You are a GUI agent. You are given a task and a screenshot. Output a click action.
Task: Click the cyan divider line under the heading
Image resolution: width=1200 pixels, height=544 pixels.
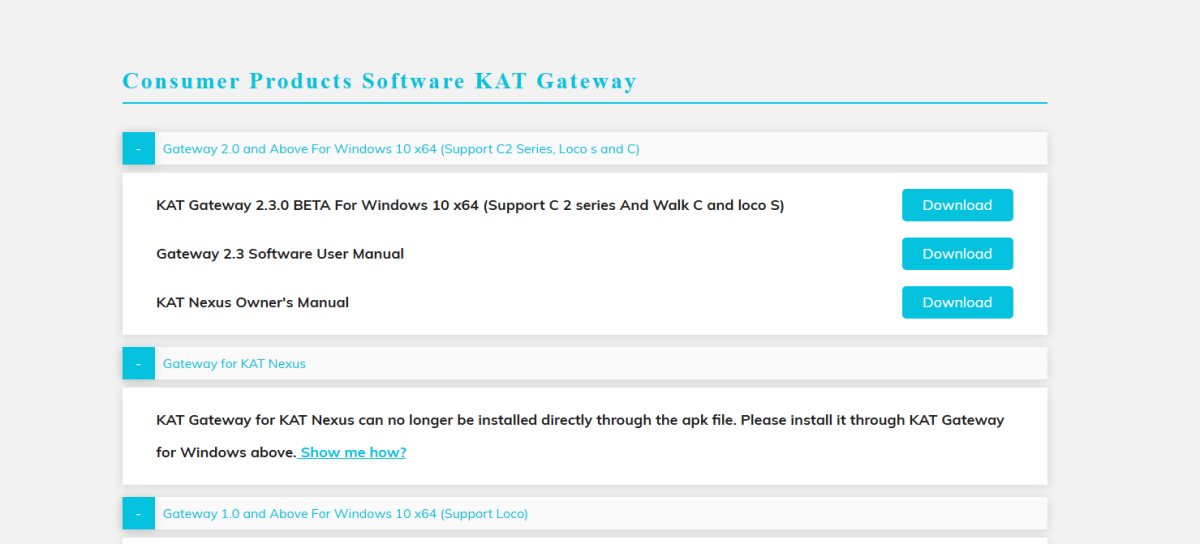point(585,102)
